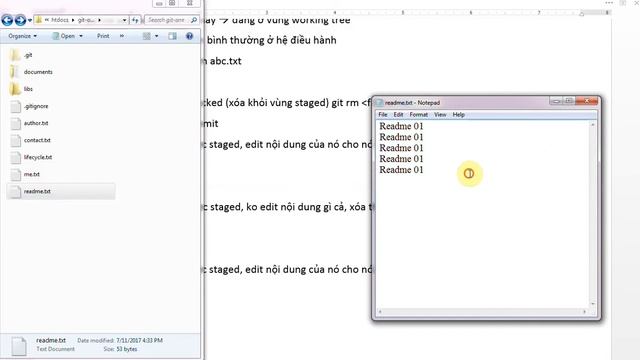Open Notepad File menu
The image size is (640, 360).
tap(383, 115)
